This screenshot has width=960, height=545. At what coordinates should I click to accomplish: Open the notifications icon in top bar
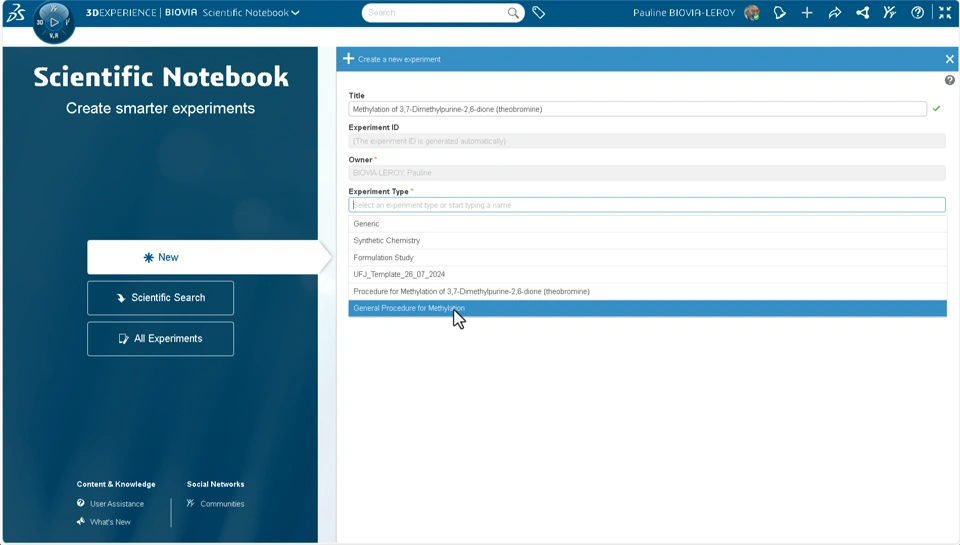tap(779, 12)
